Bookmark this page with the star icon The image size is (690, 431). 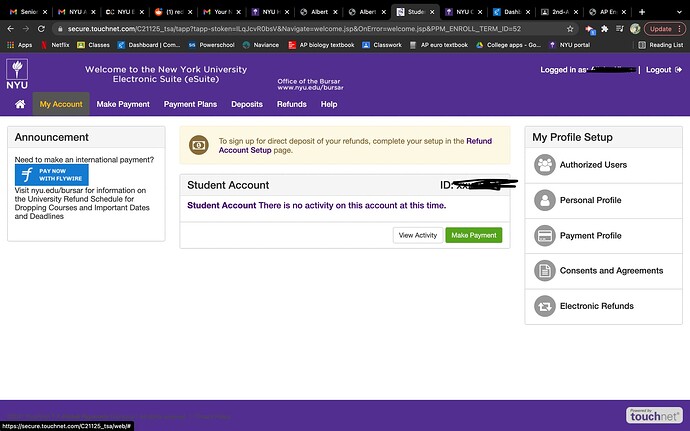click(x=570, y=29)
